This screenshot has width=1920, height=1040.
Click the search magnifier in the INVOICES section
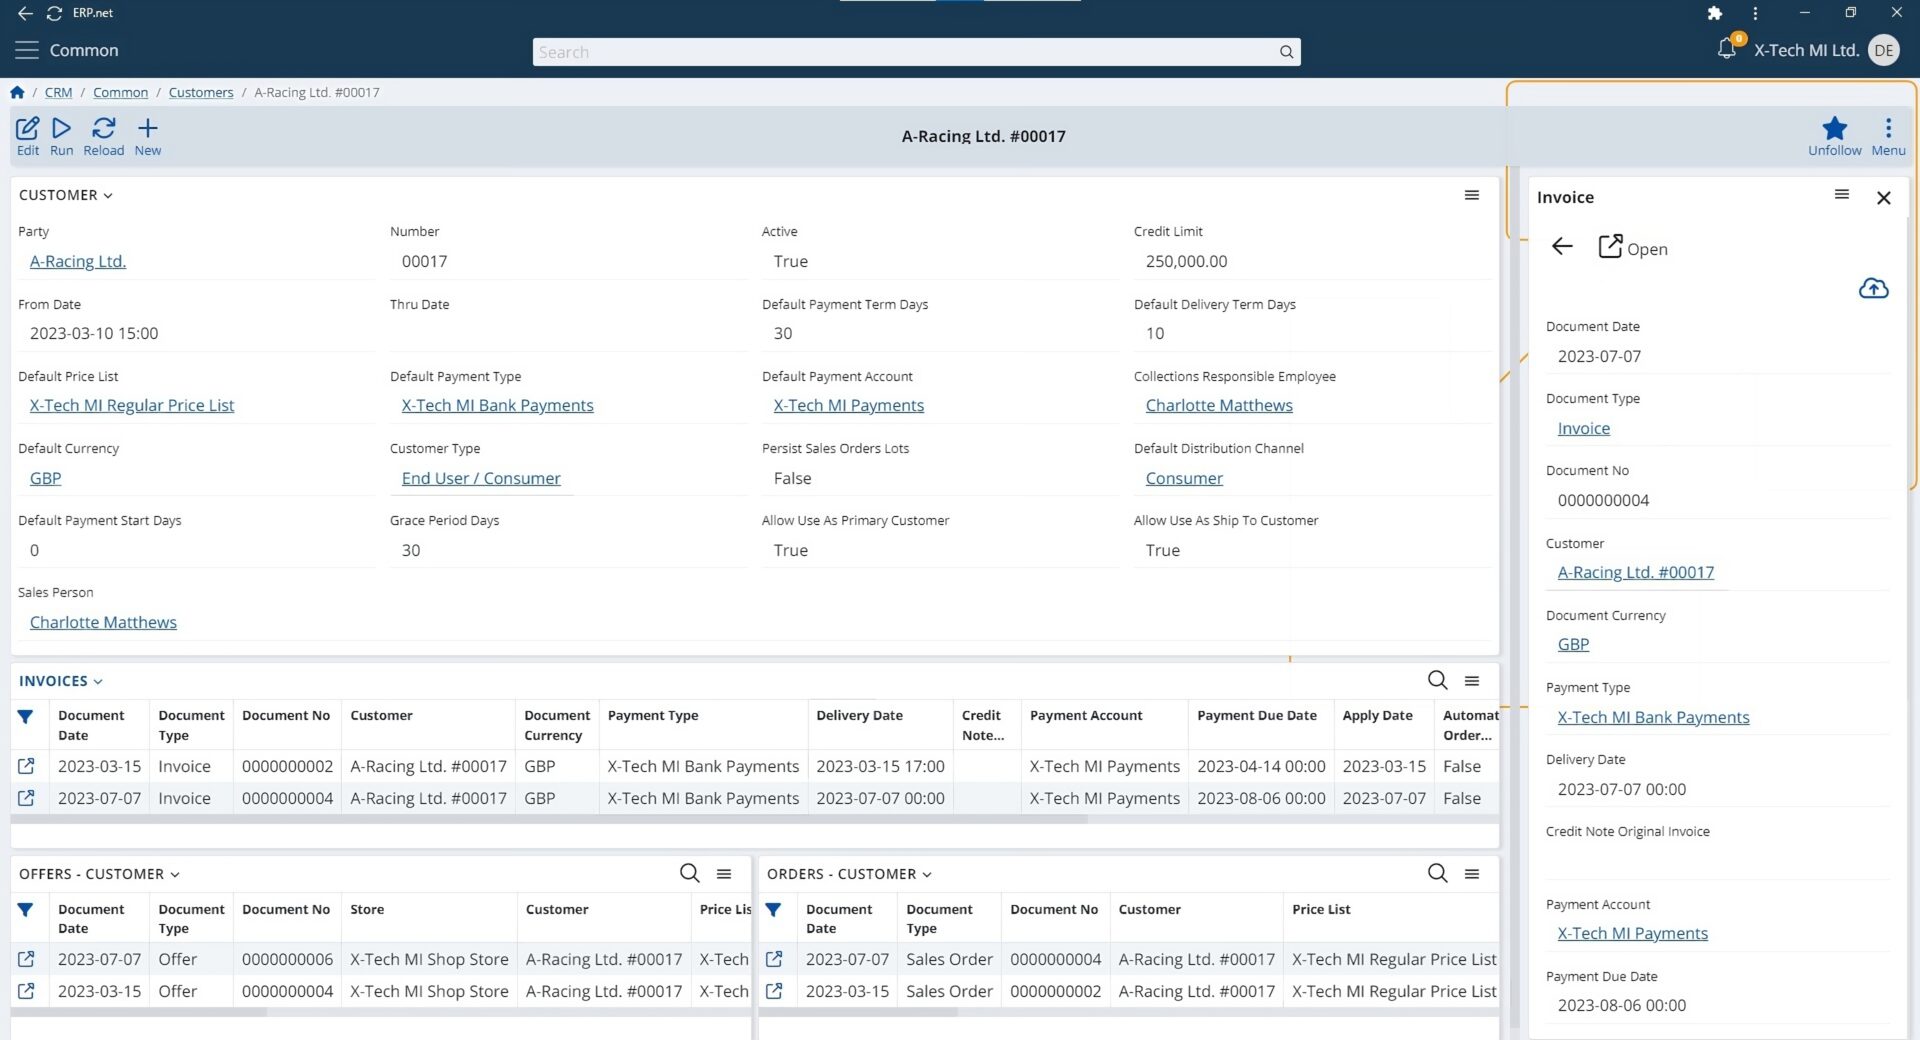pos(1437,680)
